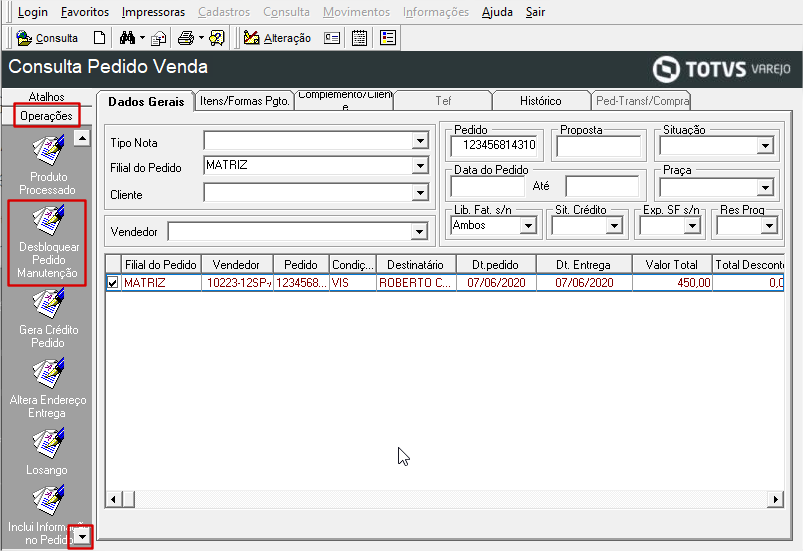Expand the Praça dropdown
This screenshot has width=803, height=551.
point(765,187)
